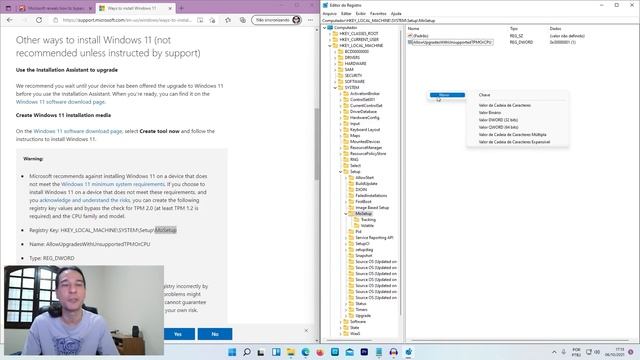This screenshot has width=640, height=360.
Task: Click the browser page vertical scrollbar
Action: [317, 144]
